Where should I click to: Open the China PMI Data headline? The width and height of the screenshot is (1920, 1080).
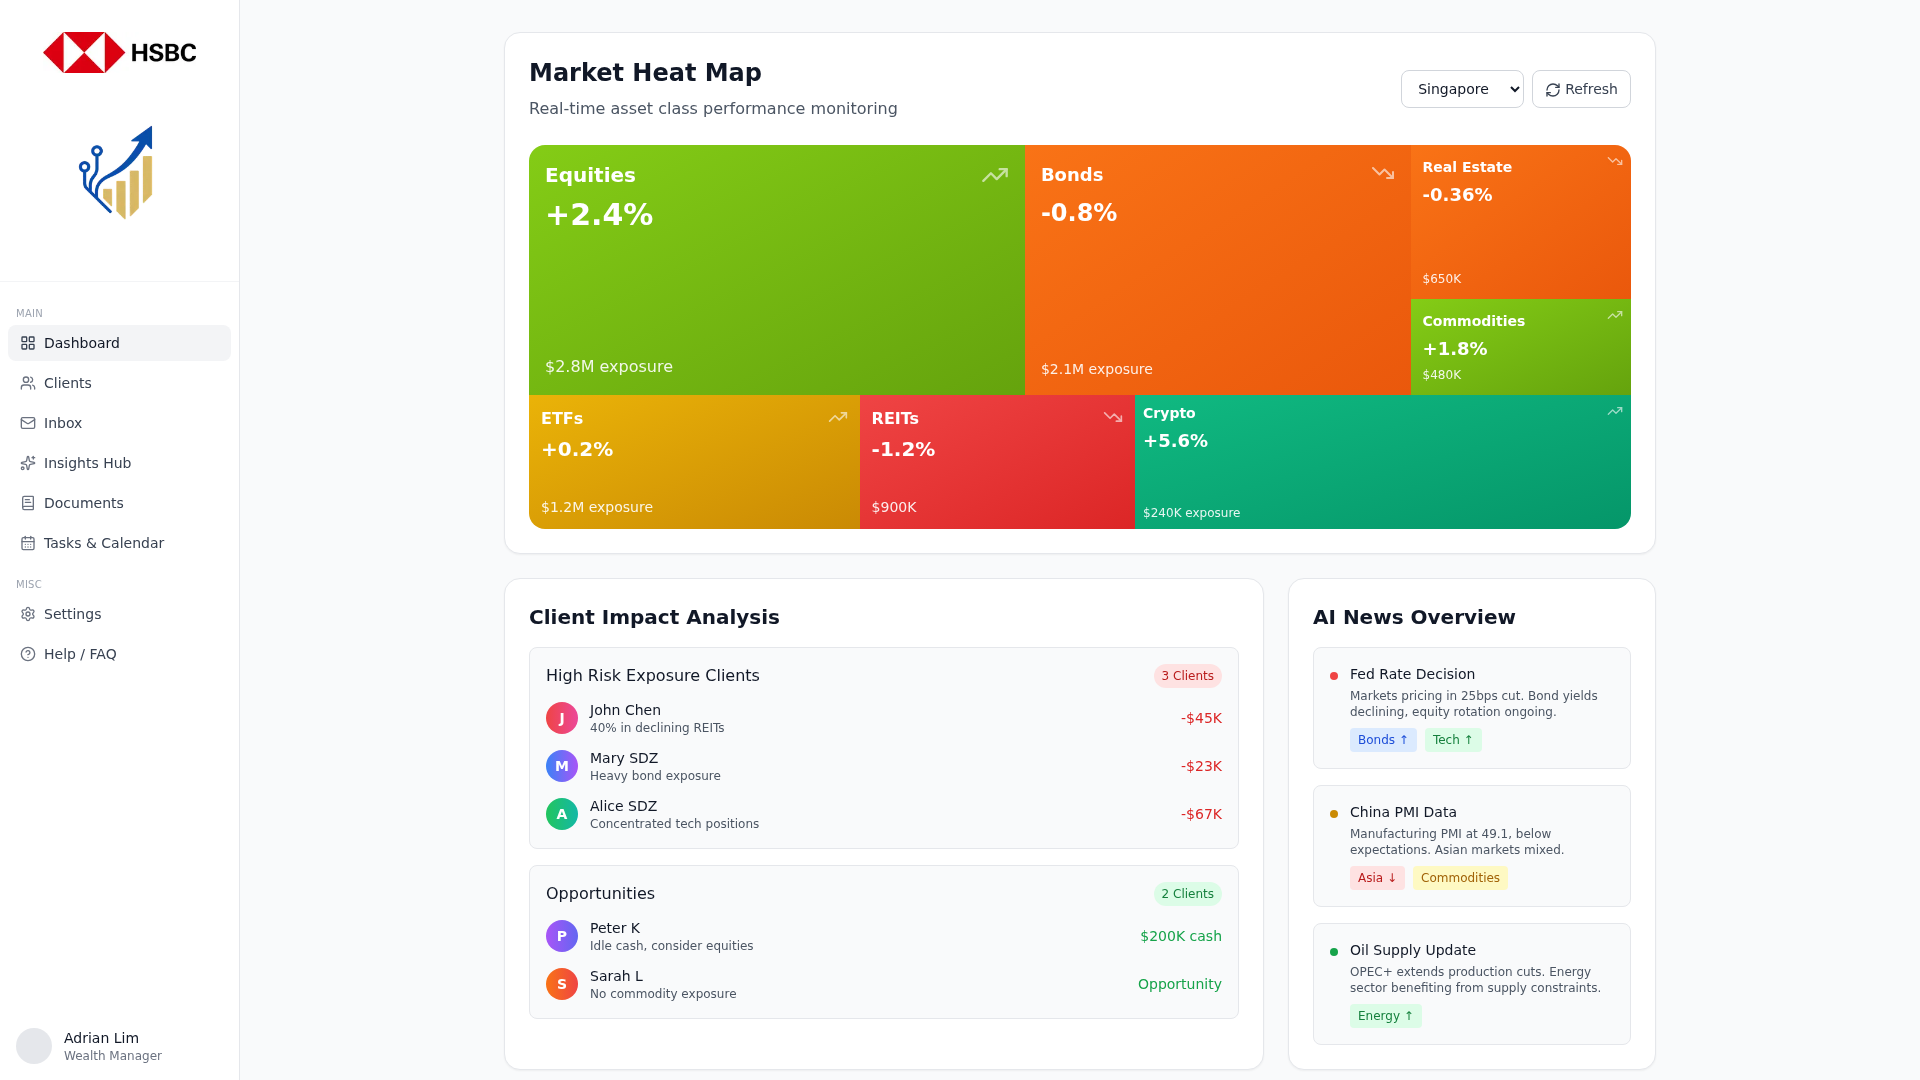[1403, 812]
